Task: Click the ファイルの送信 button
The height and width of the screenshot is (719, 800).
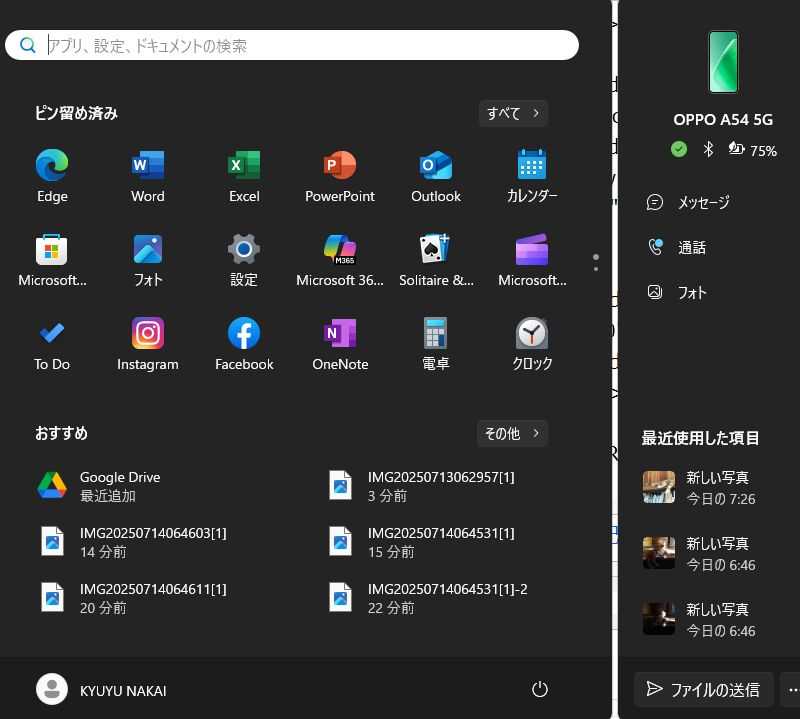Action: [703, 689]
